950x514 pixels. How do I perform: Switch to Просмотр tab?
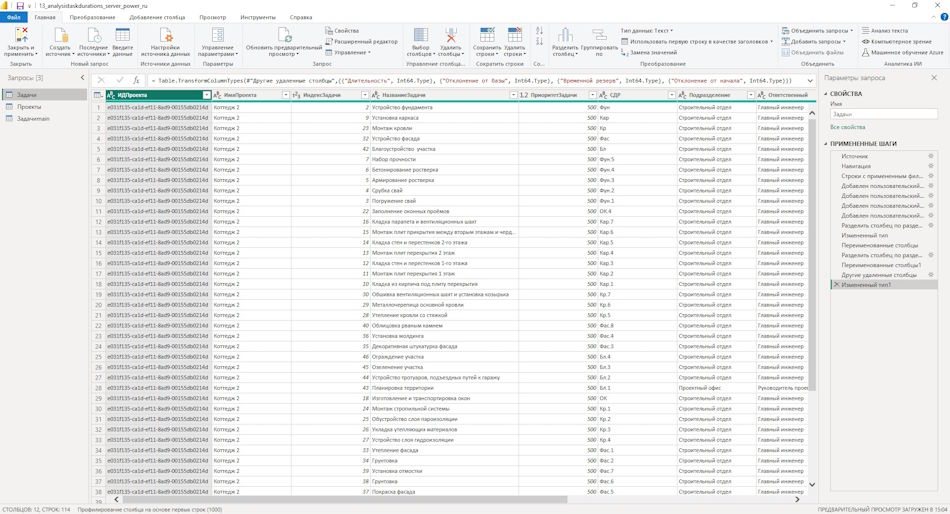point(213,17)
